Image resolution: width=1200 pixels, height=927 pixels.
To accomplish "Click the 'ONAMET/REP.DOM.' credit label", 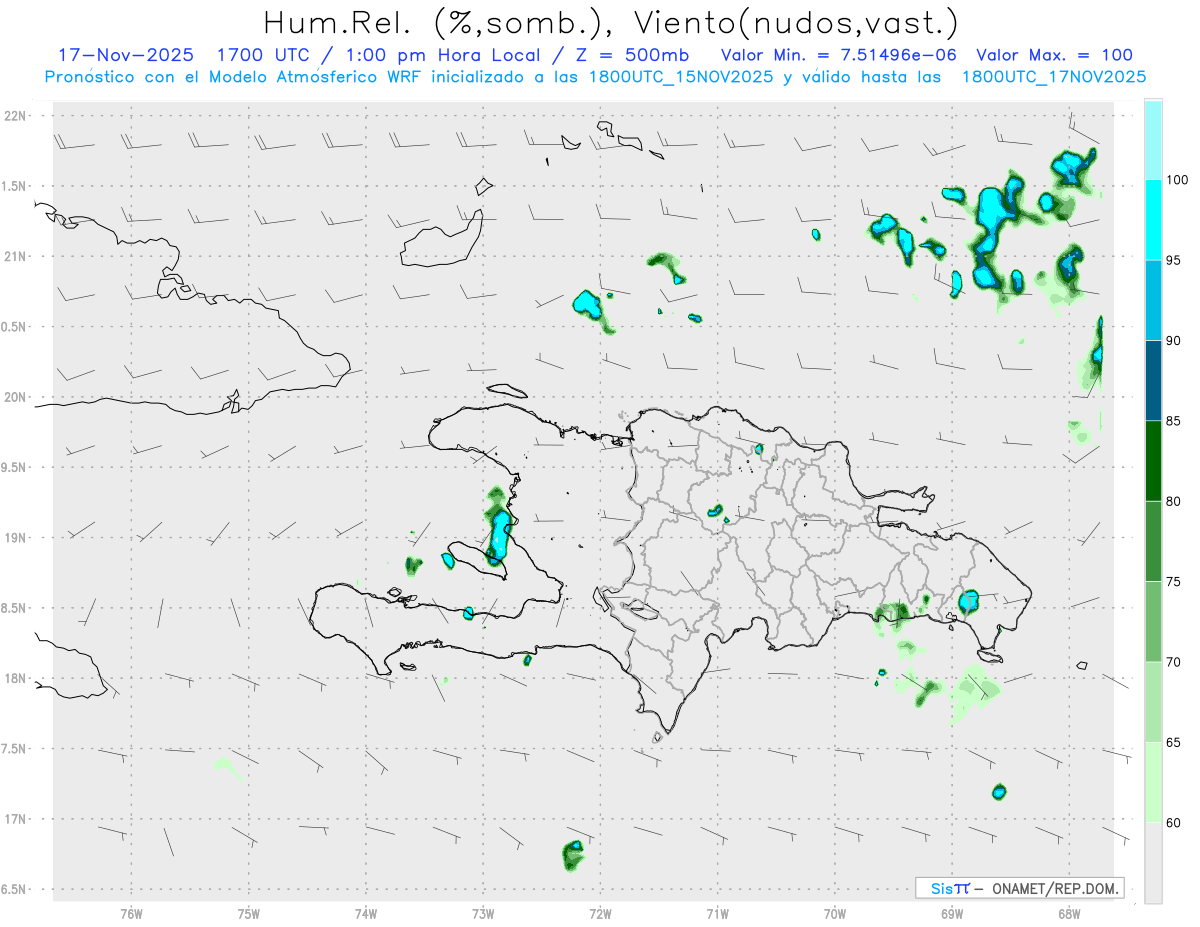I will coord(1054,888).
